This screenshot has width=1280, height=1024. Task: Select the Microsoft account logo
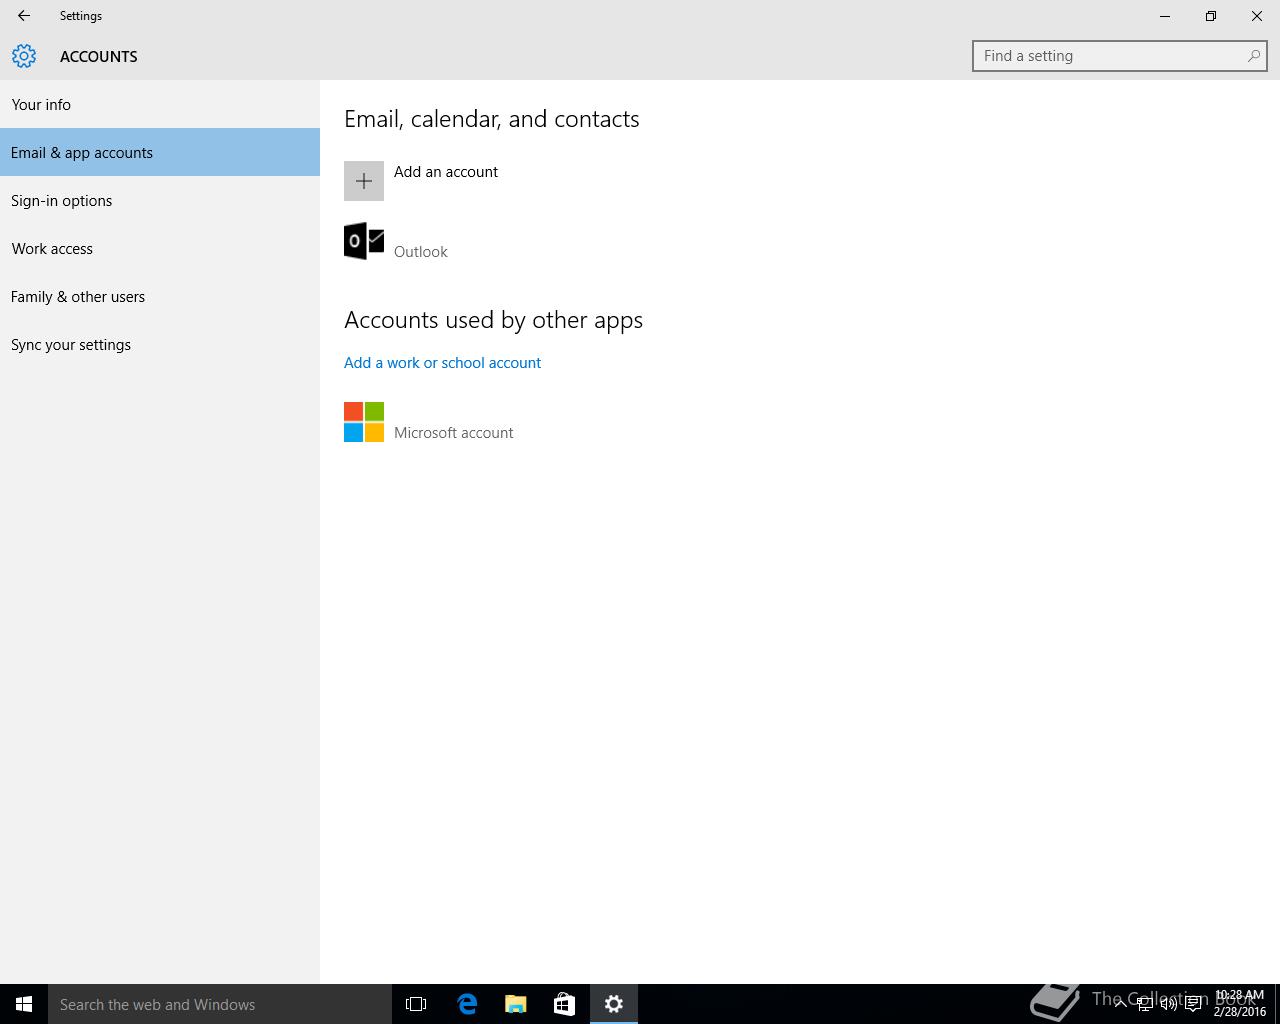coord(364,422)
